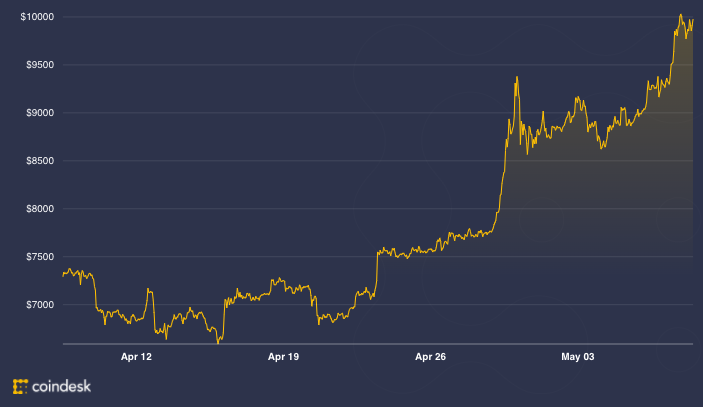The width and height of the screenshot is (703, 407).
Task: Click the line's lowest dip below $7000
Action: (219, 341)
